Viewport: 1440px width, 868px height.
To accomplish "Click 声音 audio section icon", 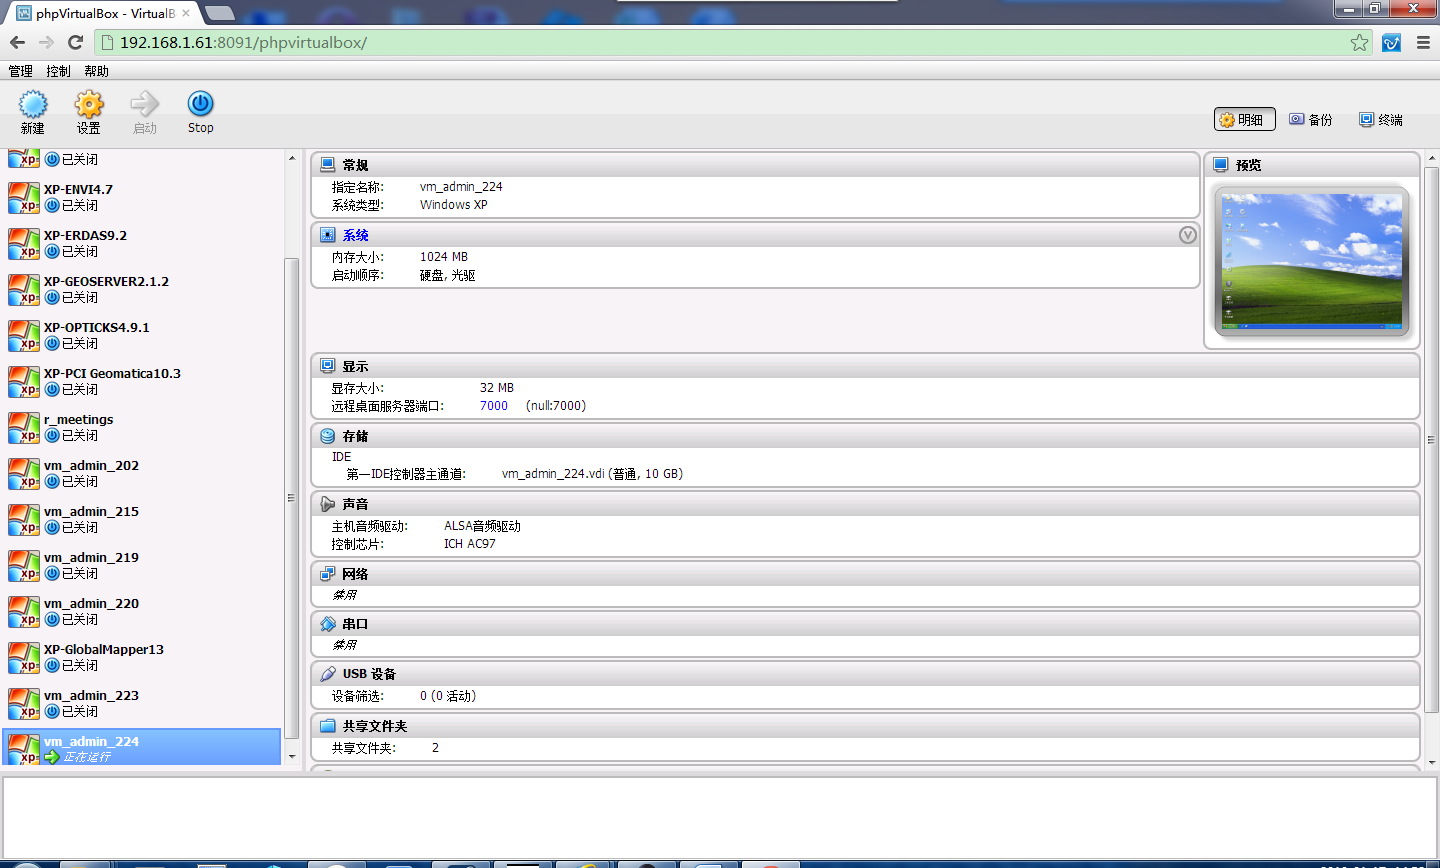I will [328, 505].
